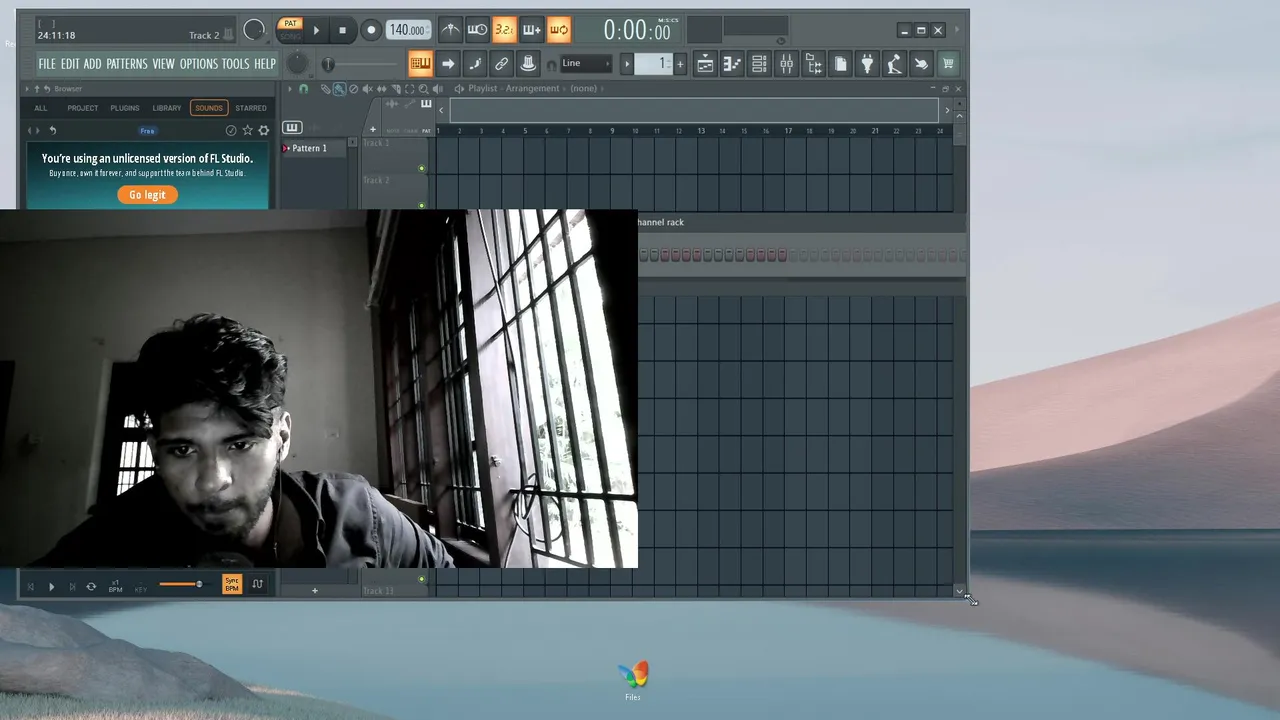This screenshot has height=720, width=1280.
Task: Open the Channel rack view icon
Action: coord(759,64)
